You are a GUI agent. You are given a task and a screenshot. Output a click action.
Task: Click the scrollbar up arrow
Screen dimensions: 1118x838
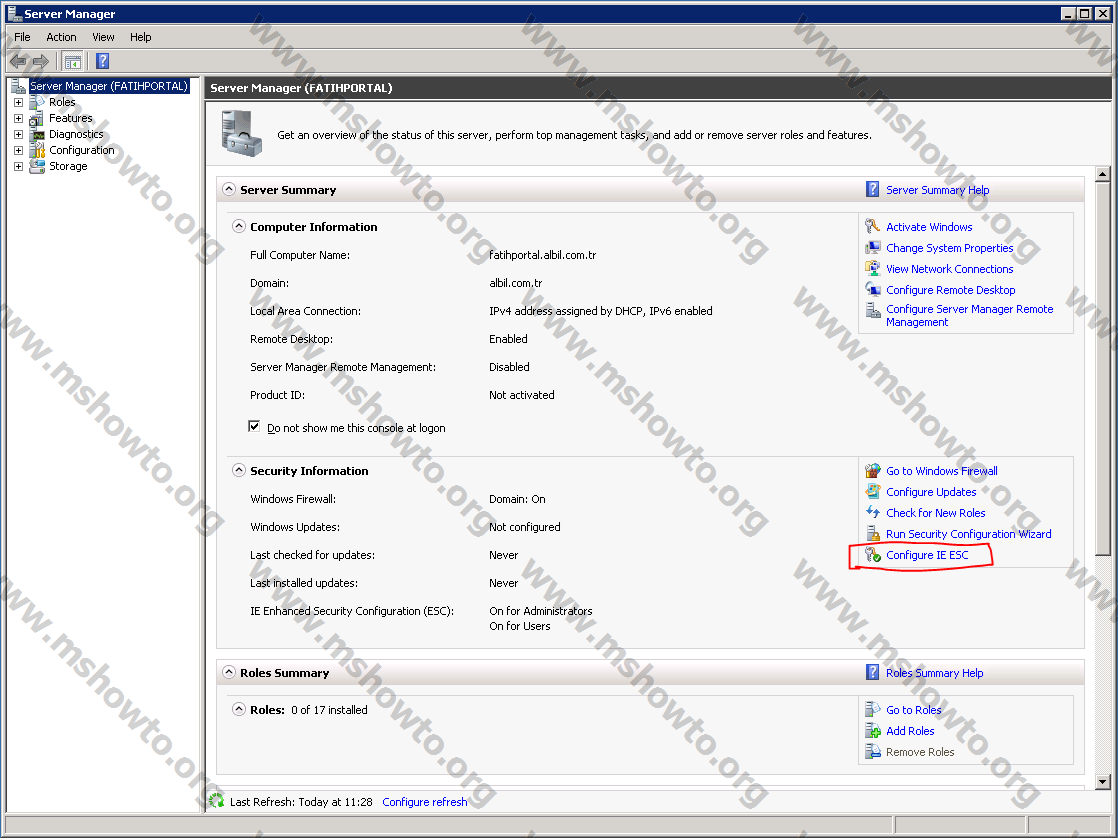click(x=1102, y=174)
